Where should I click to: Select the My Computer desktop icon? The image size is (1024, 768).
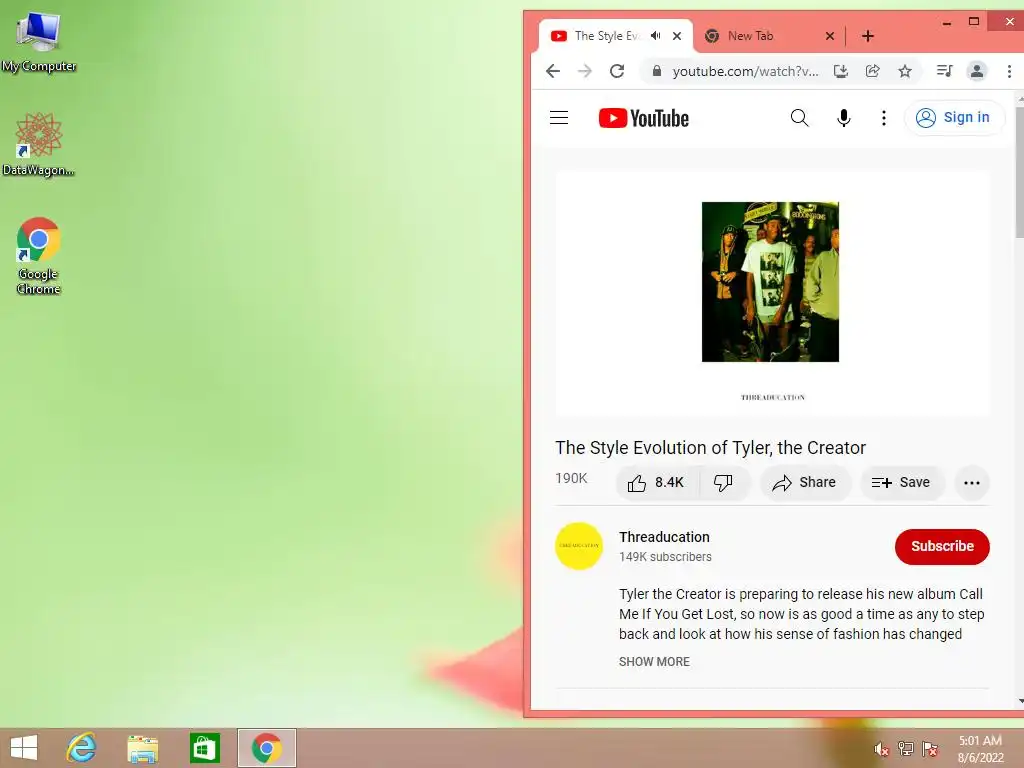tap(39, 41)
